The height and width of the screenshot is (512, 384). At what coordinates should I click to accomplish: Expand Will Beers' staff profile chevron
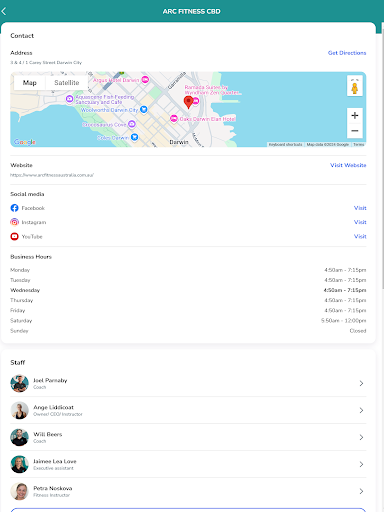pos(361,437)
